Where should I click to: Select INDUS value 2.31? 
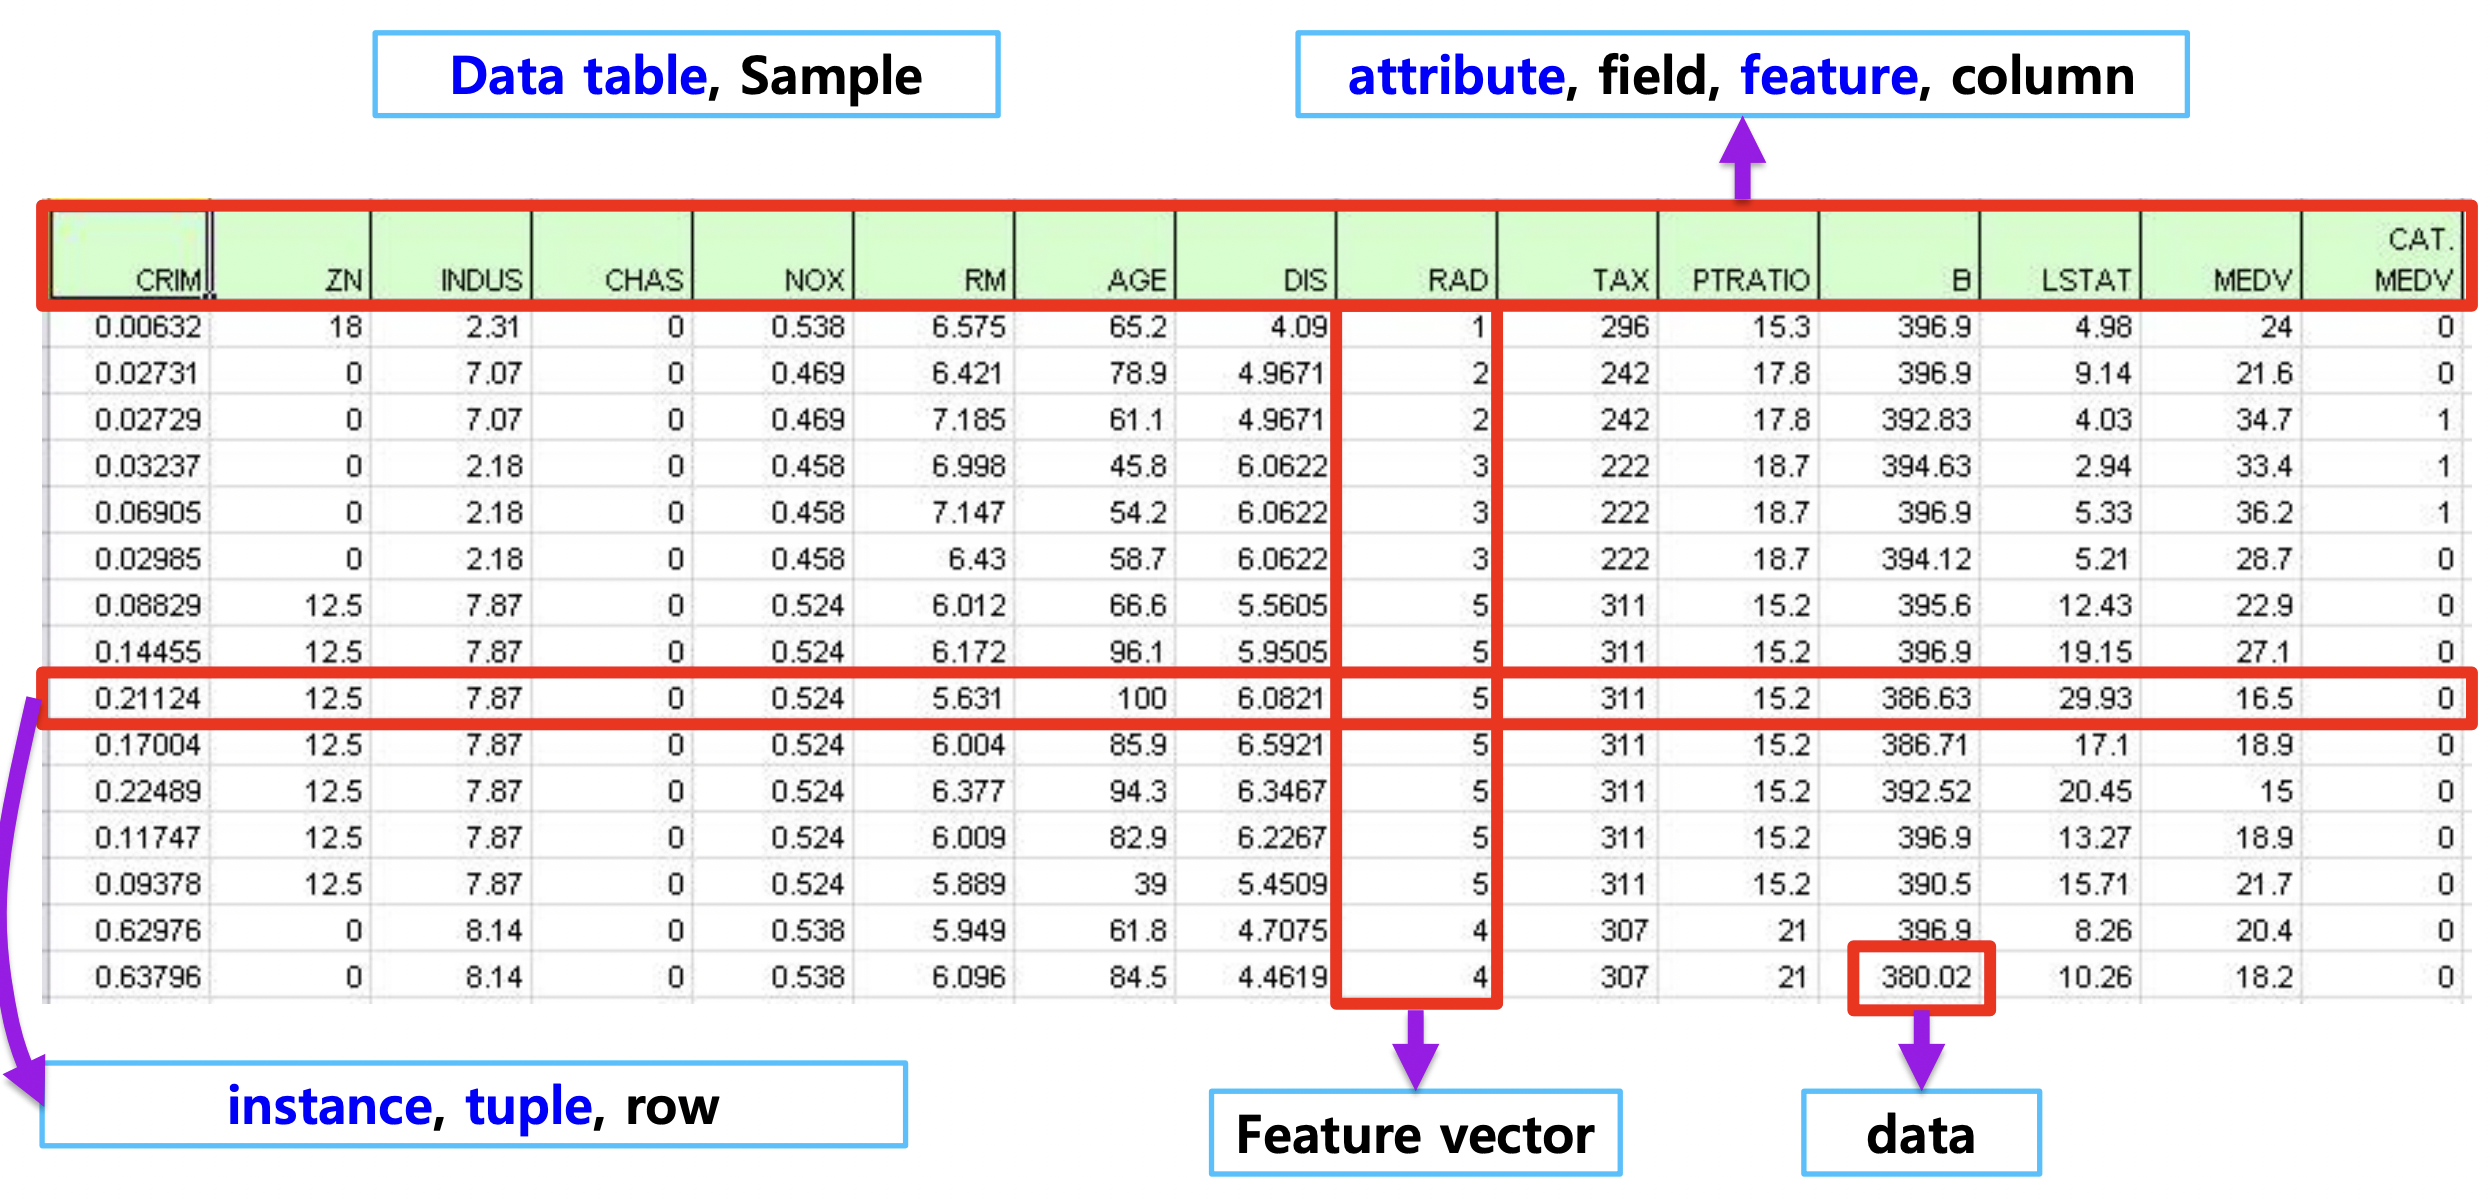click(452, 326)
